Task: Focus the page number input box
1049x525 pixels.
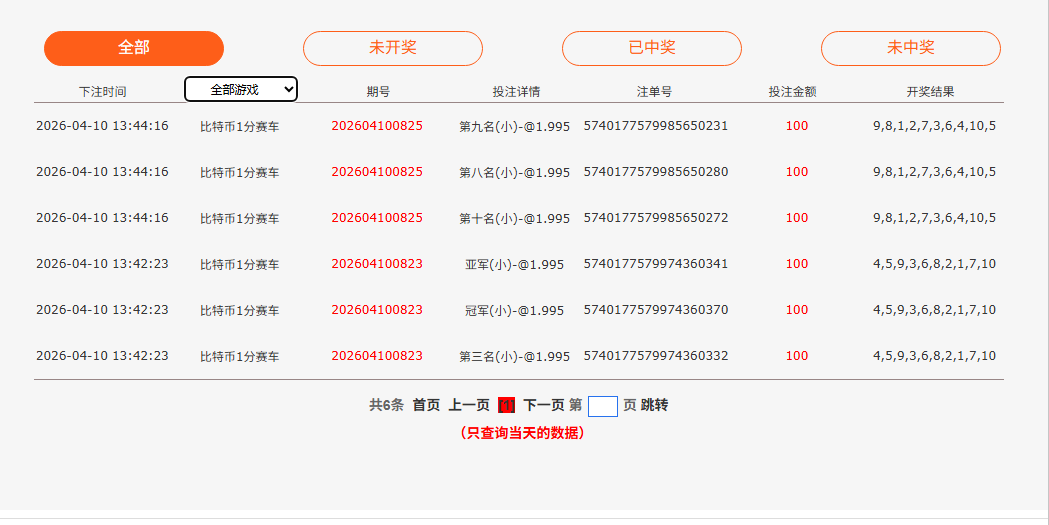Action: (x=603, y=406)
